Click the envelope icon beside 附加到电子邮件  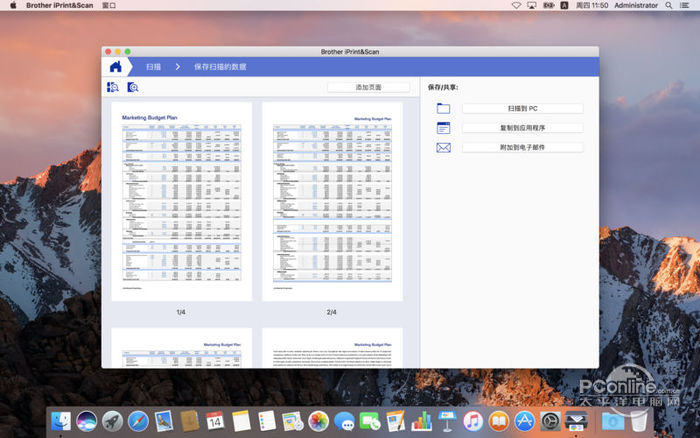[443, 147]
